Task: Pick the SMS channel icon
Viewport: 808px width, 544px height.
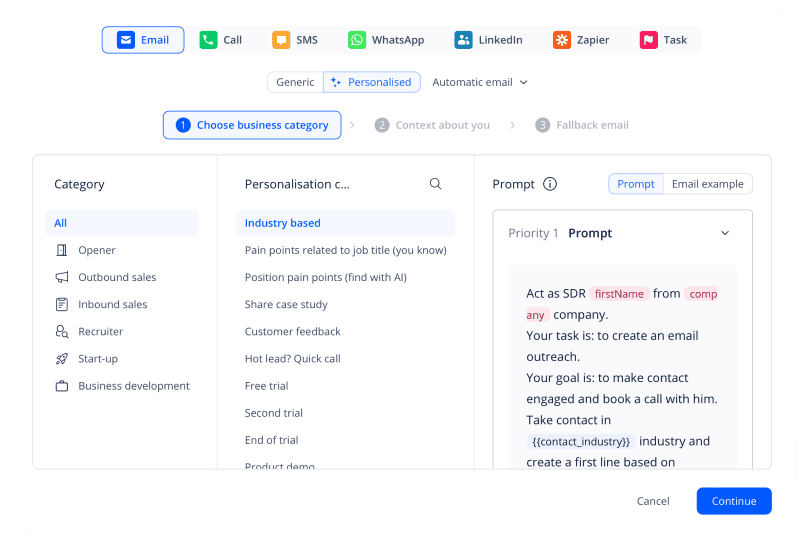Action: [x=281, y=40]
